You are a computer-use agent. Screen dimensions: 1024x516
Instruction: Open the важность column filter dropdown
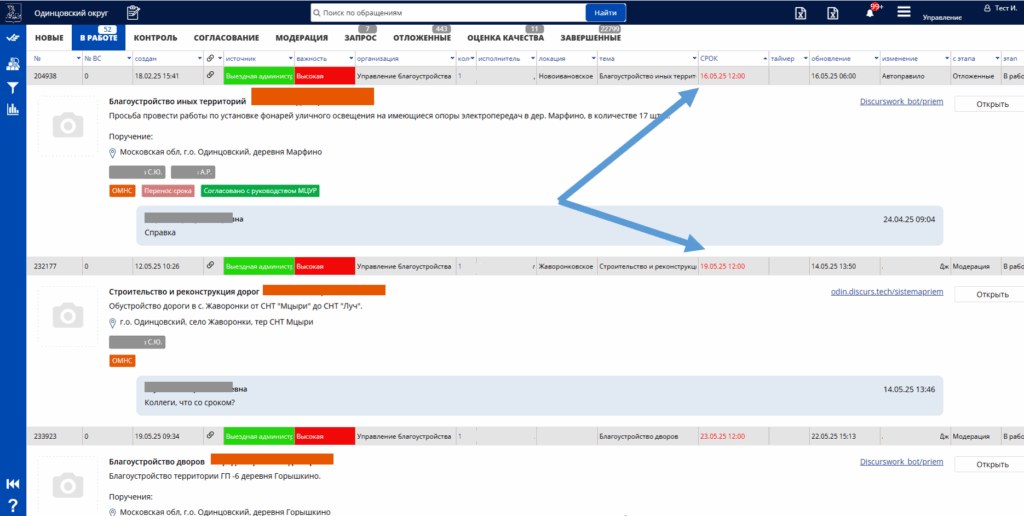(x=351, y=59)
